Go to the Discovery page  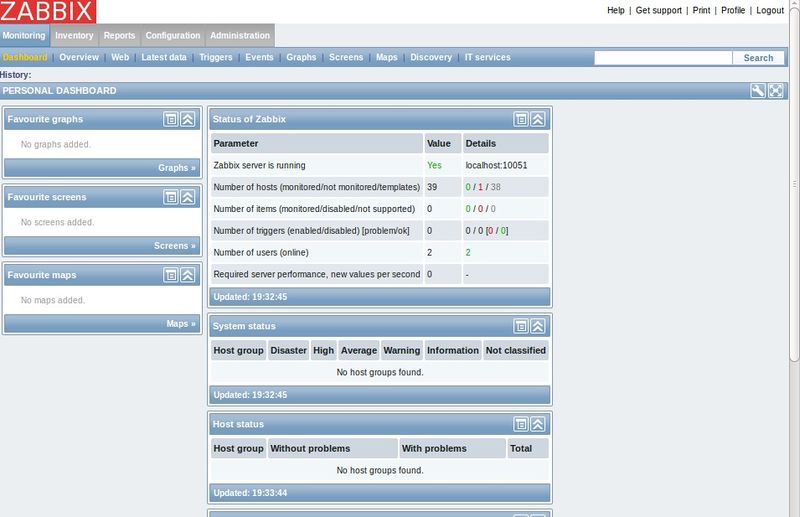pos(431,57)
